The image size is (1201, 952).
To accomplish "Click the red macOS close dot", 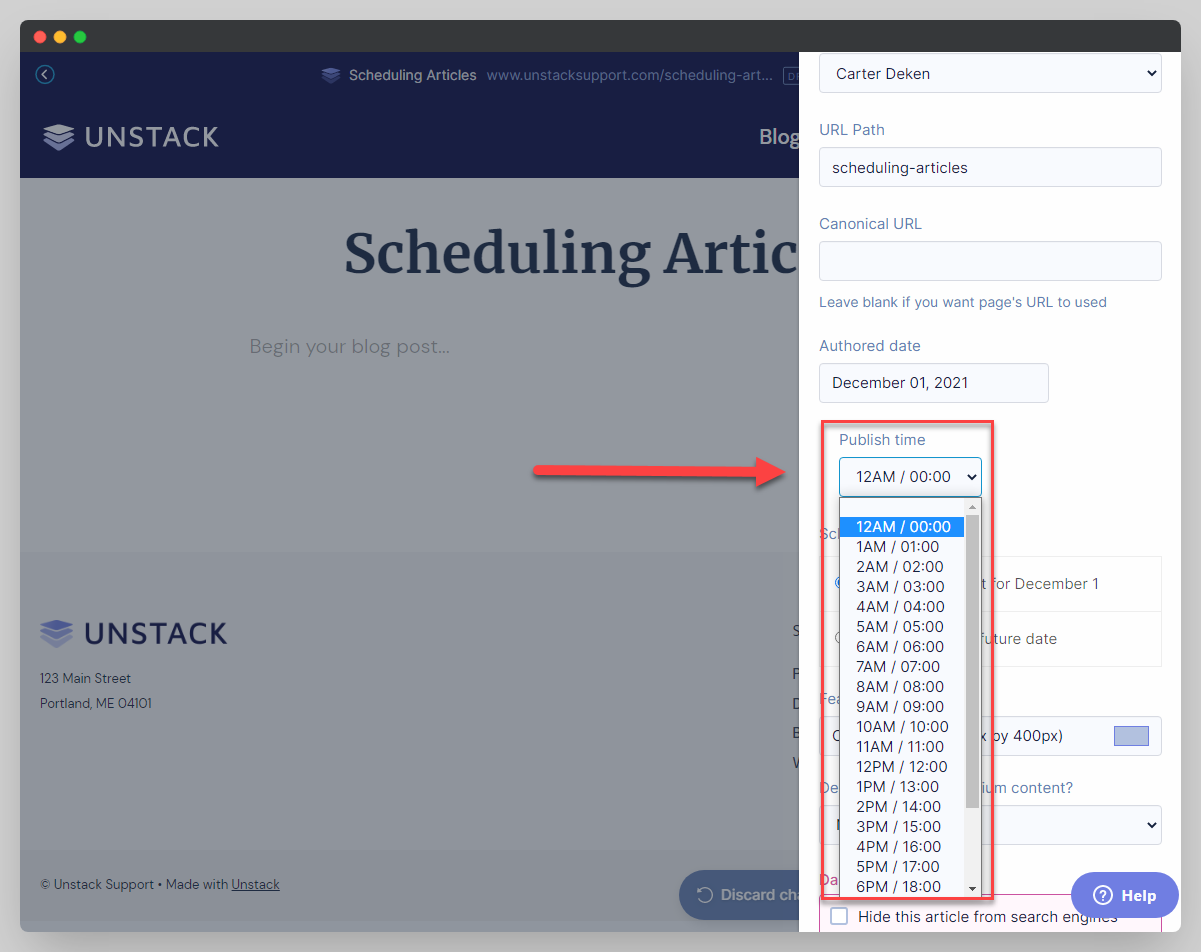I will tap(40, 37).
